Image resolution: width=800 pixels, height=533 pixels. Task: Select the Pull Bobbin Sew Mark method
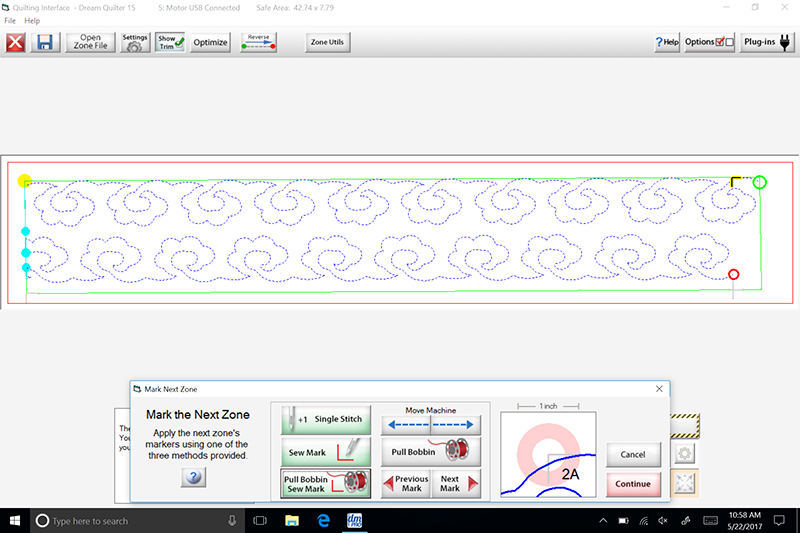(326, 484)
